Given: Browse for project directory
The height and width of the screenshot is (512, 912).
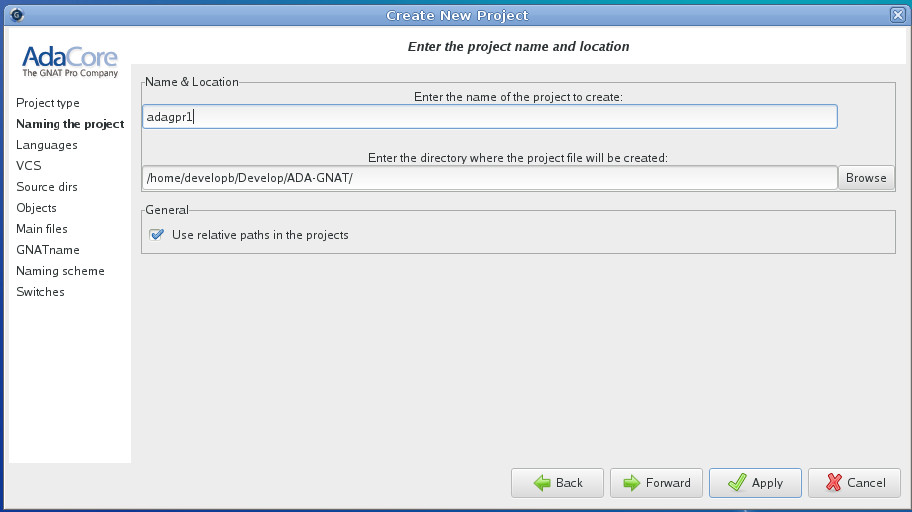Looking at the screenshot, I should [x=866, y=178].
